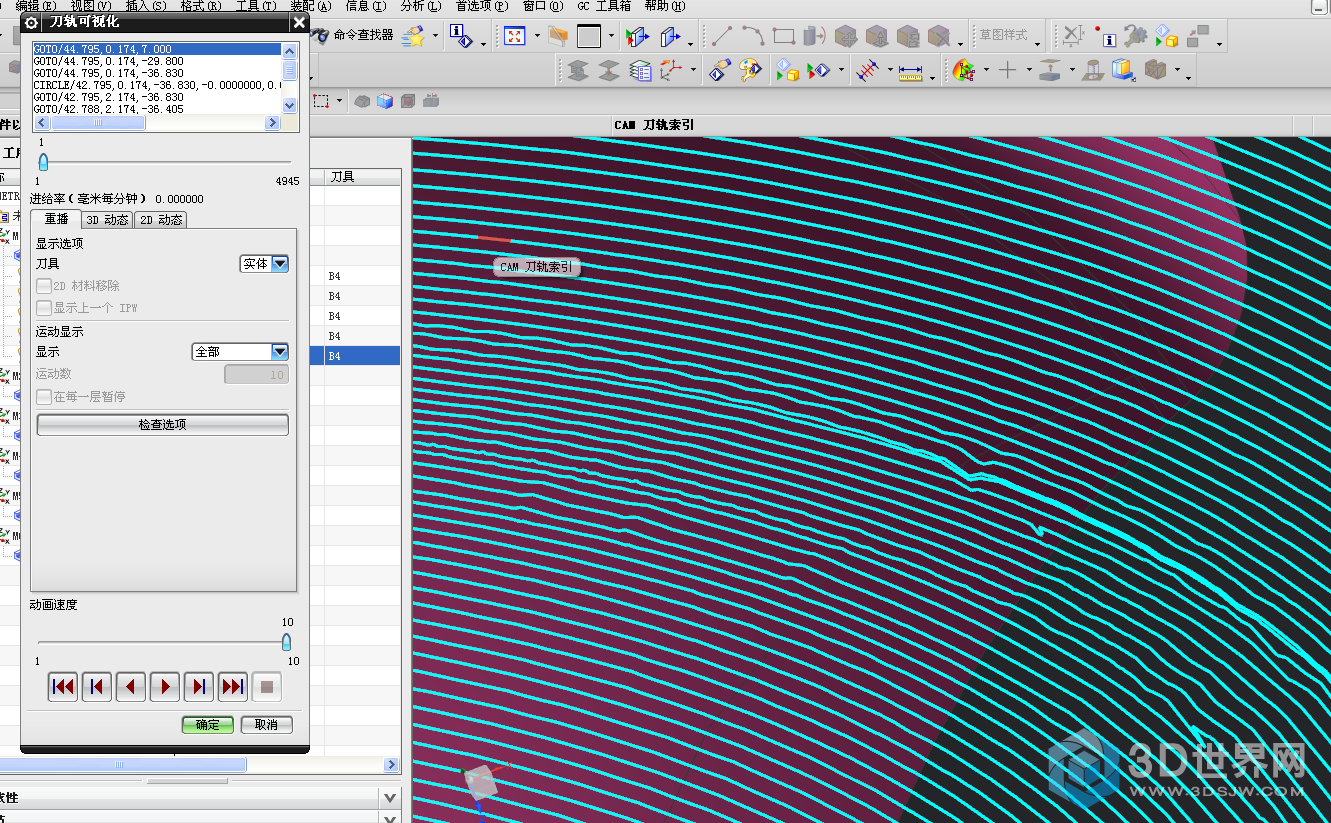Open the 刀具 display dropdown (实体)

(x=265, y=264)
